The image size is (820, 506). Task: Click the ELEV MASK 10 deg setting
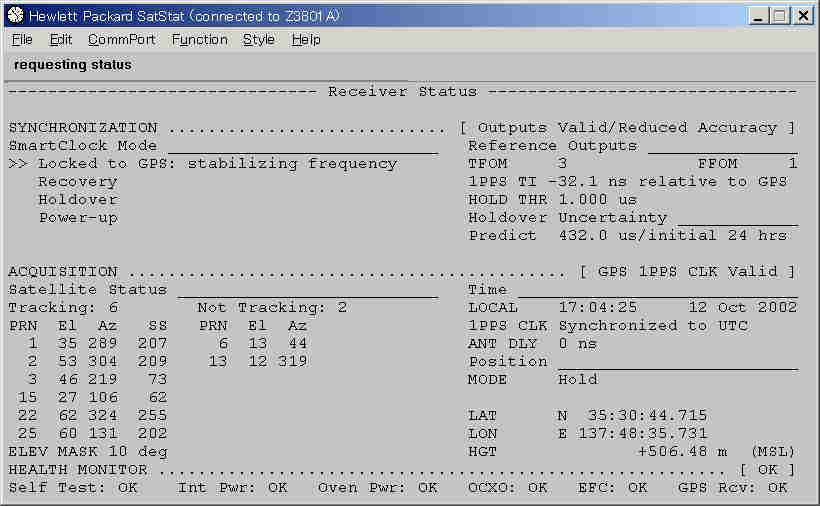[88, 452]
